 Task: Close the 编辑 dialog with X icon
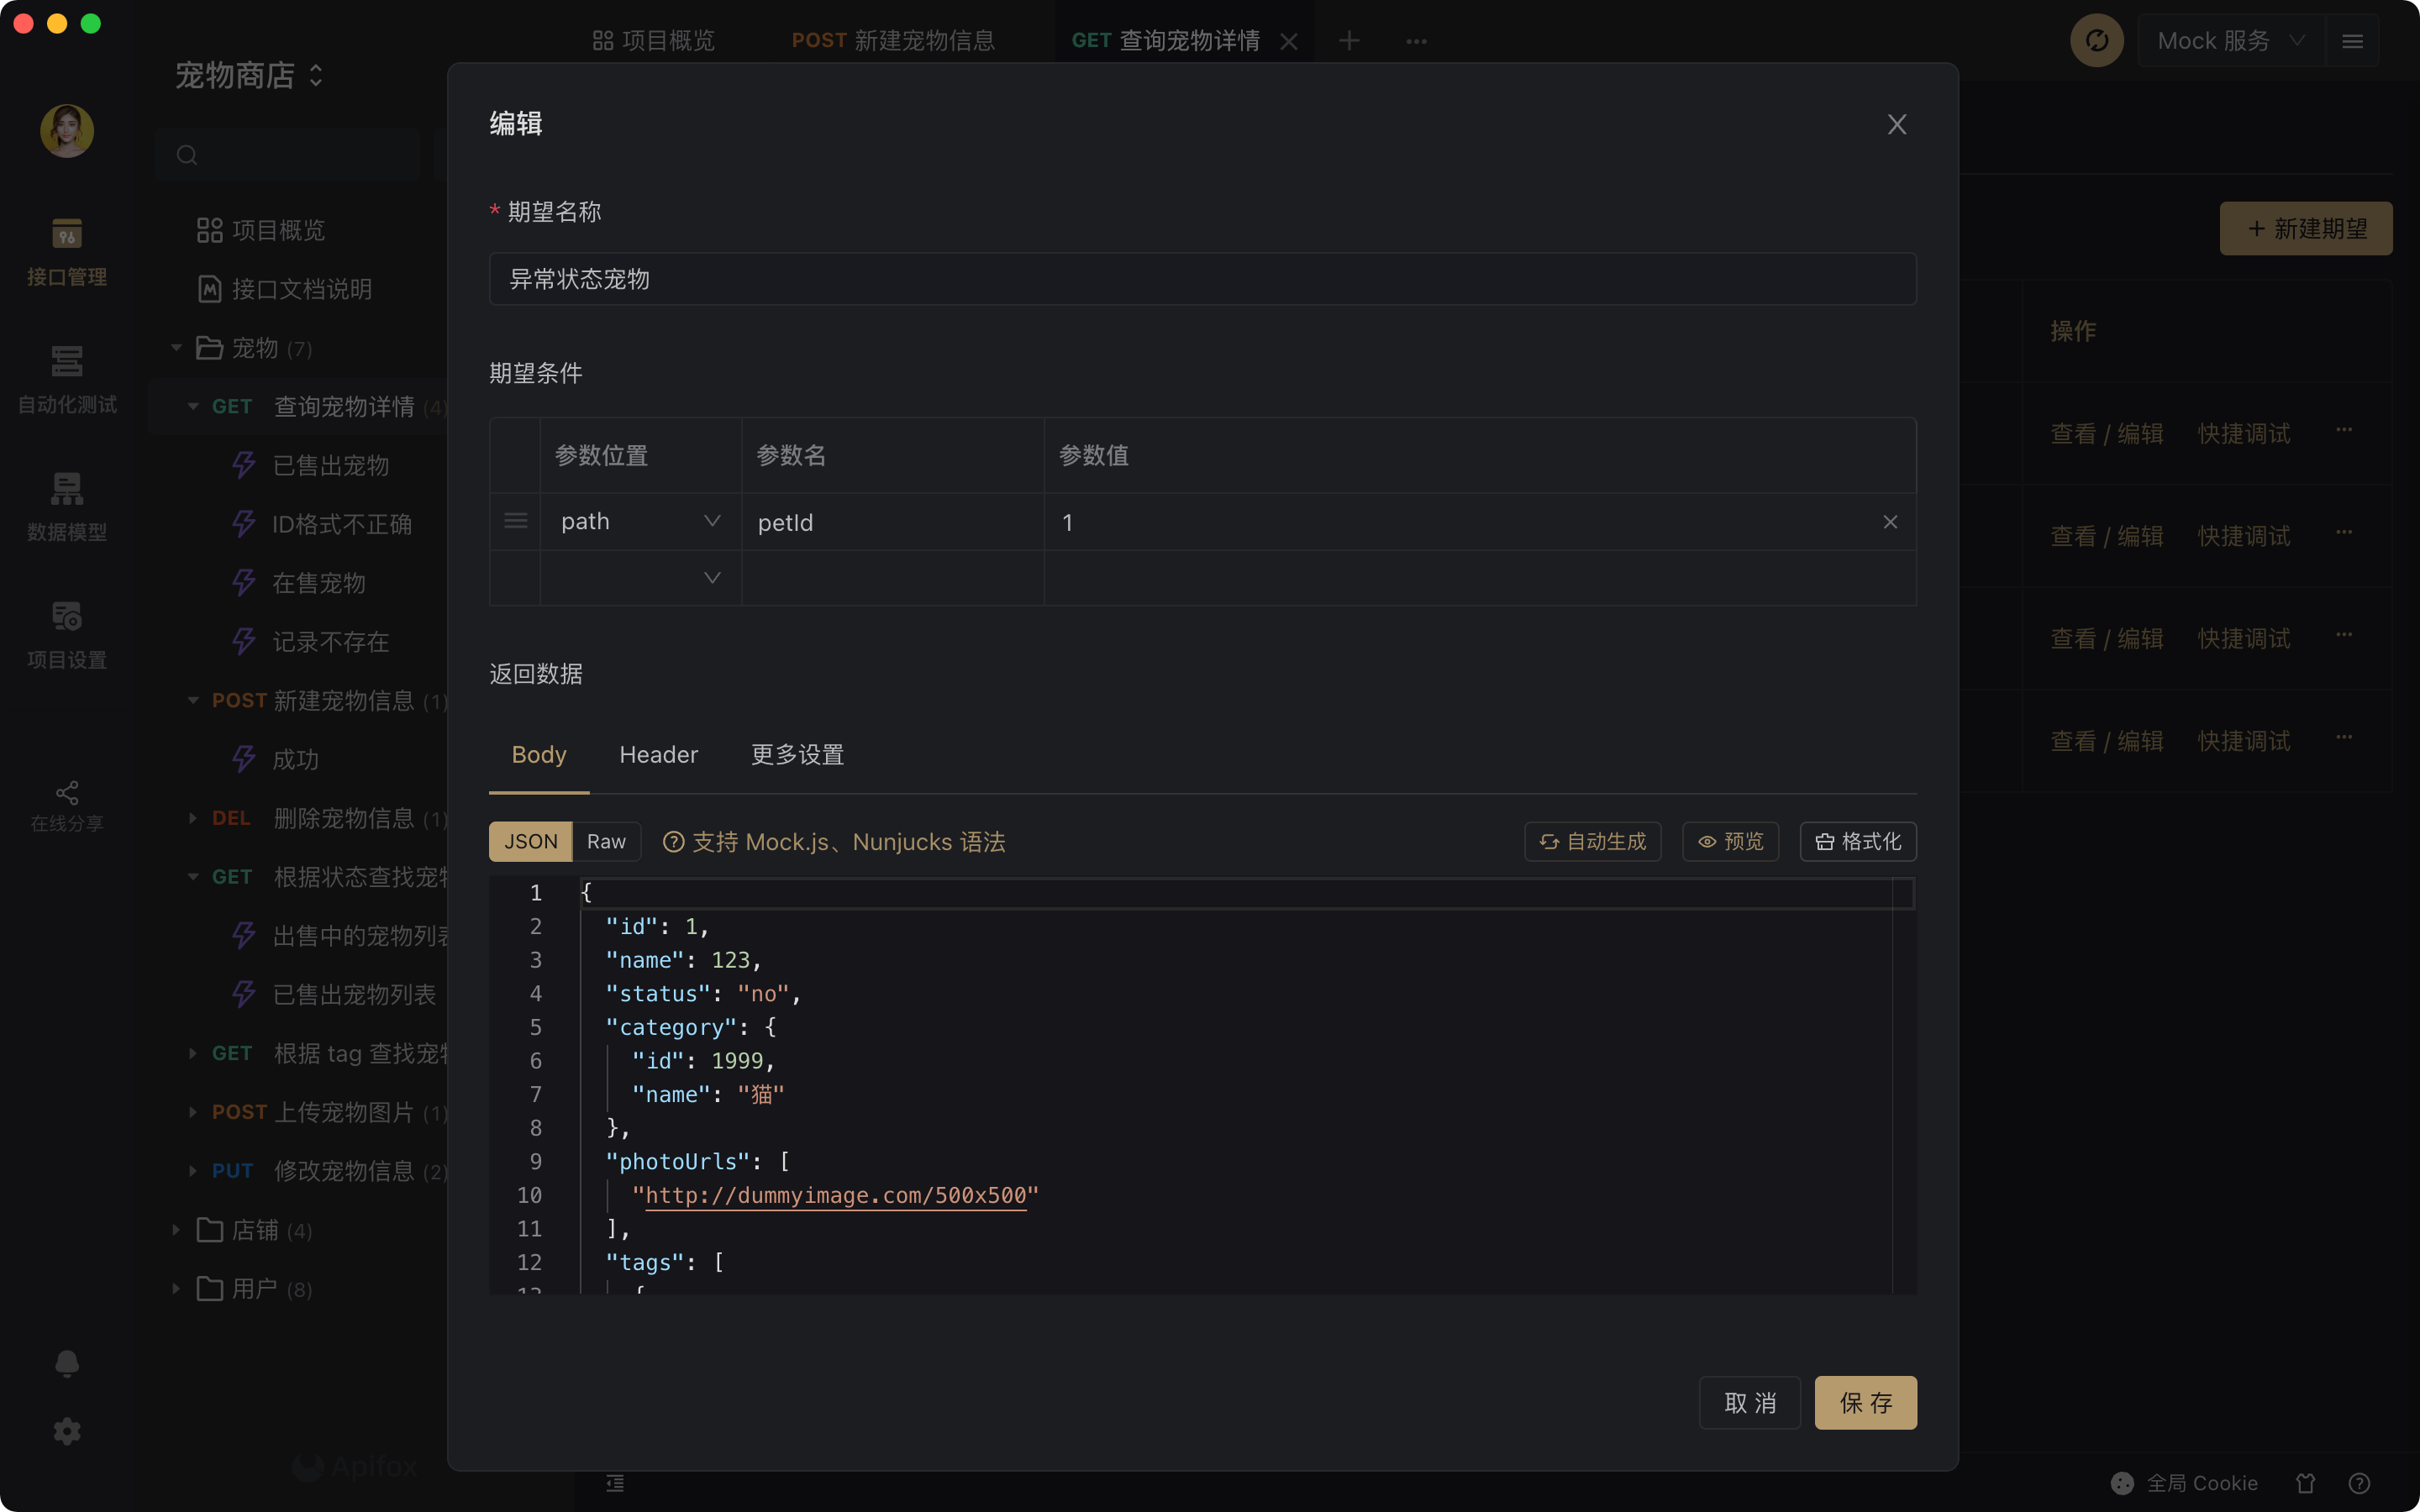pos(1896,124)
